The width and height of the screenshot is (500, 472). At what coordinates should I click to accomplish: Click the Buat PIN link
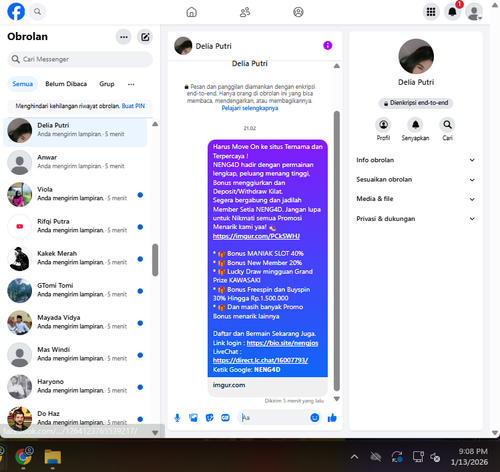[x=133, y=106]
